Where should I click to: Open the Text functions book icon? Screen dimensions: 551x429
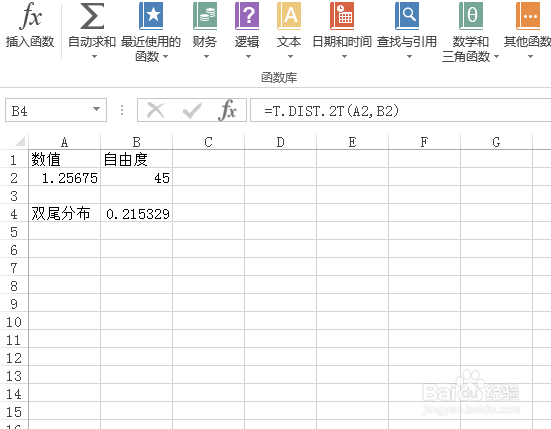[289, 15]
